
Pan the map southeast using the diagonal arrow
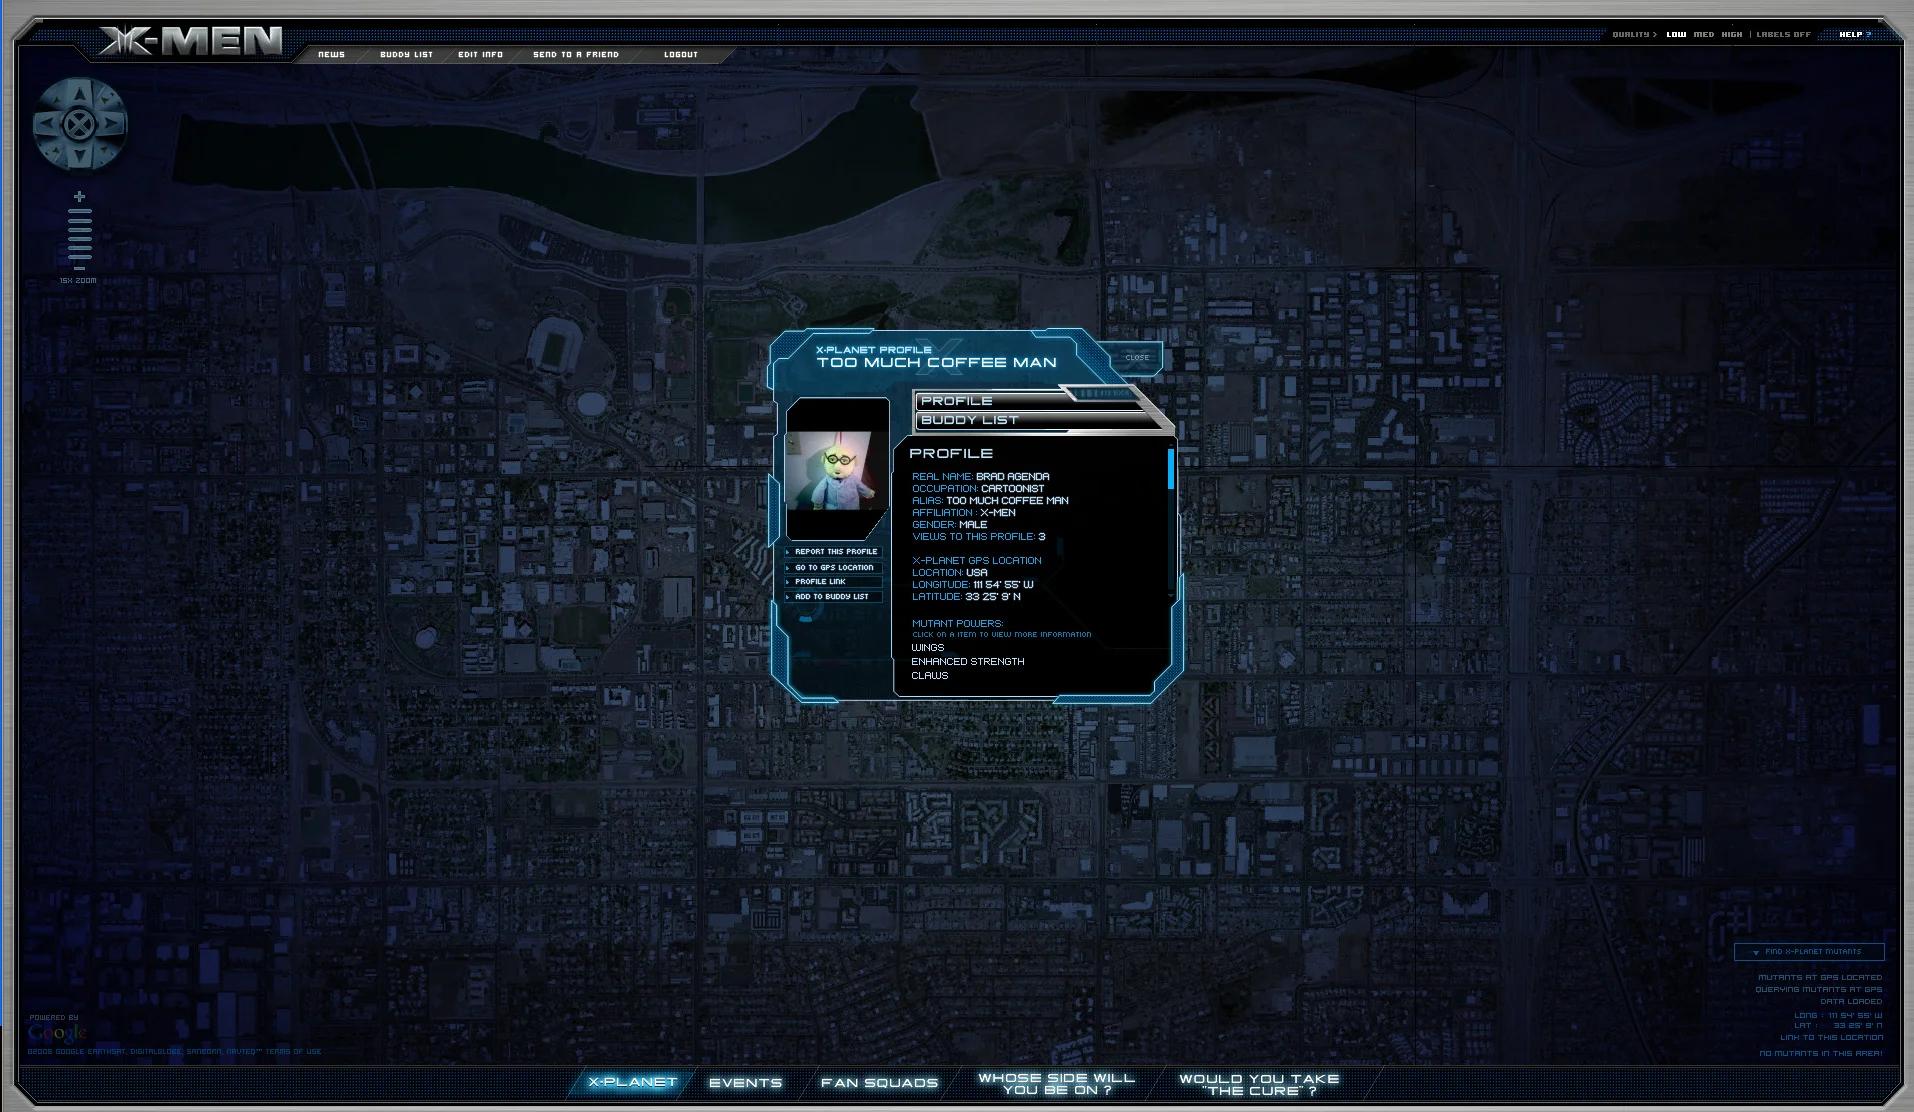(x=103, y=148)
